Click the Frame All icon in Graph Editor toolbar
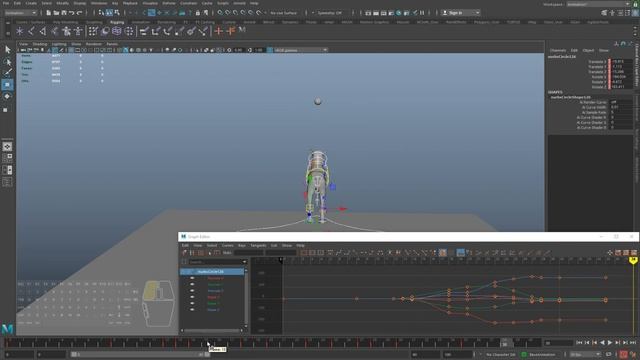 [304, 253]
